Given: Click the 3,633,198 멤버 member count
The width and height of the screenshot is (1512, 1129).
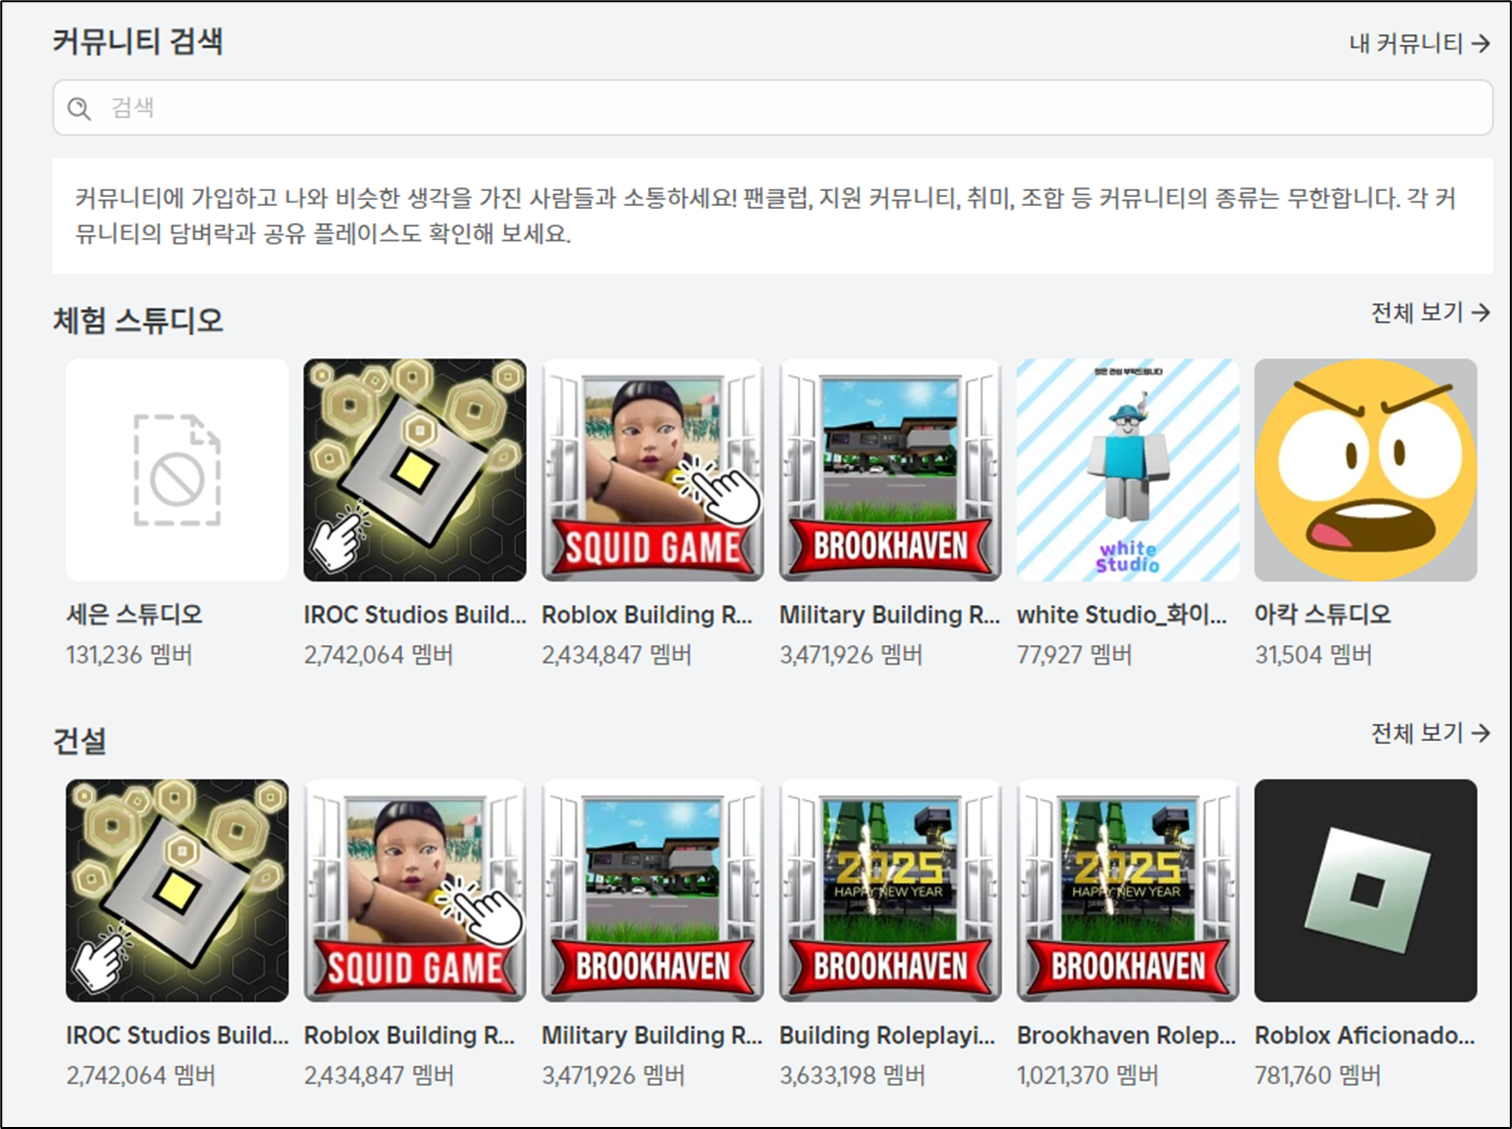Looking at the screenshot, I should pyautogui.click(x=852, y=1076).
